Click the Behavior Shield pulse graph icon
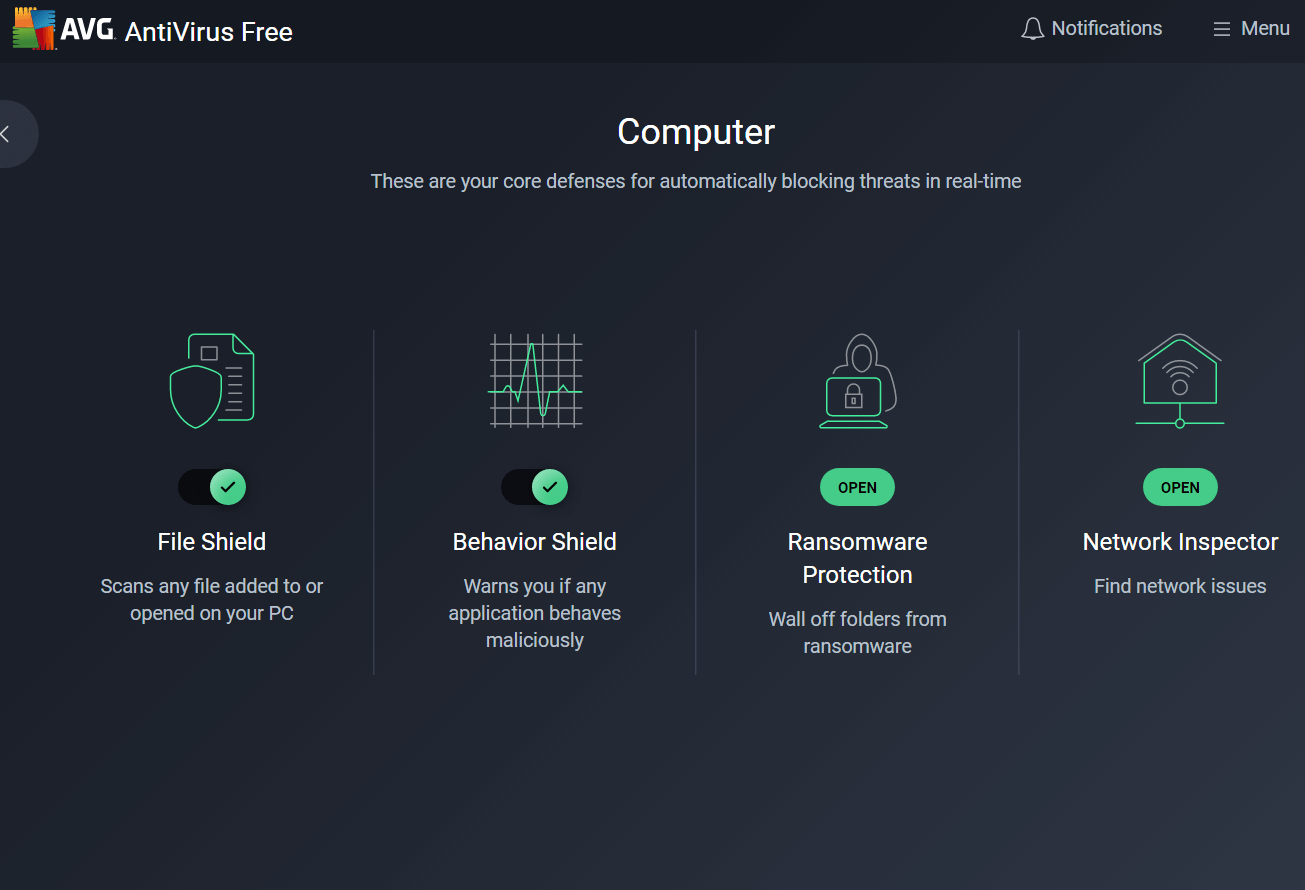 click(x=535, y=381)
